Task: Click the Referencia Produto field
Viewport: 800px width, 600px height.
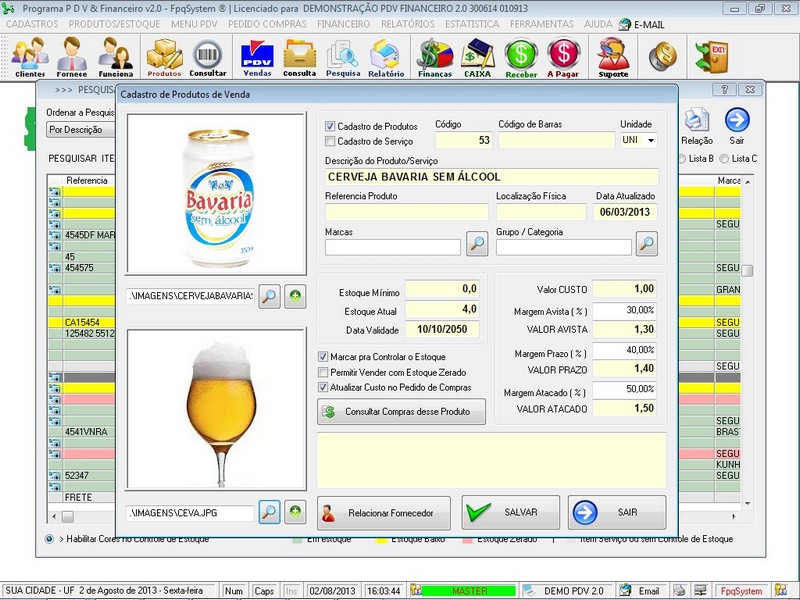Action: pyautogui.click(x=407, y=212)
